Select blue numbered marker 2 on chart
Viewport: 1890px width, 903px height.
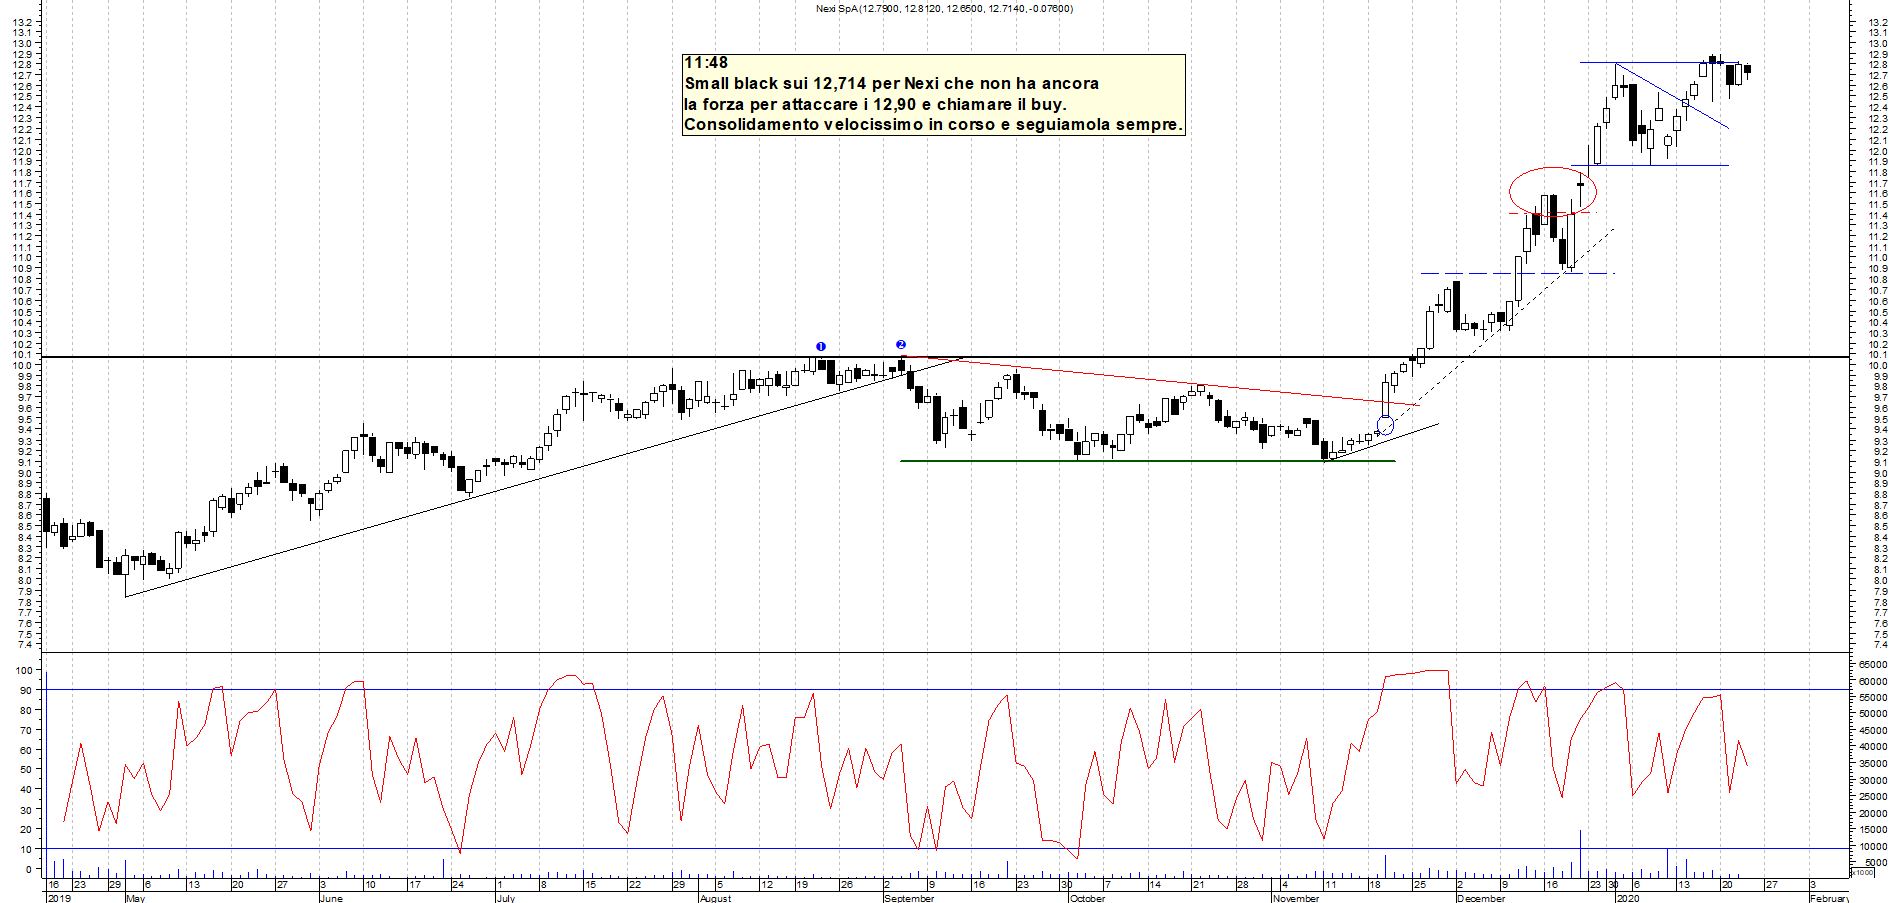pos(901,345)
